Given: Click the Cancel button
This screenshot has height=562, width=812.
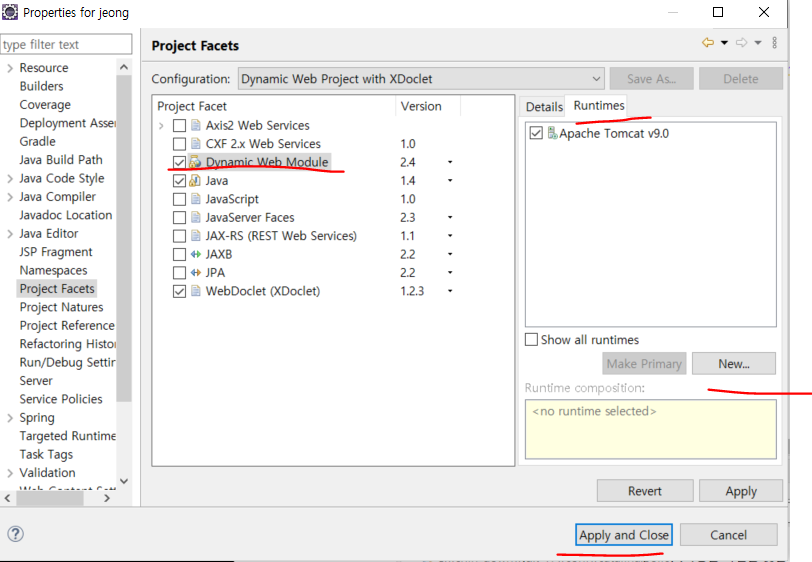Looking at the screenshot, I should [x=728, y=535].
